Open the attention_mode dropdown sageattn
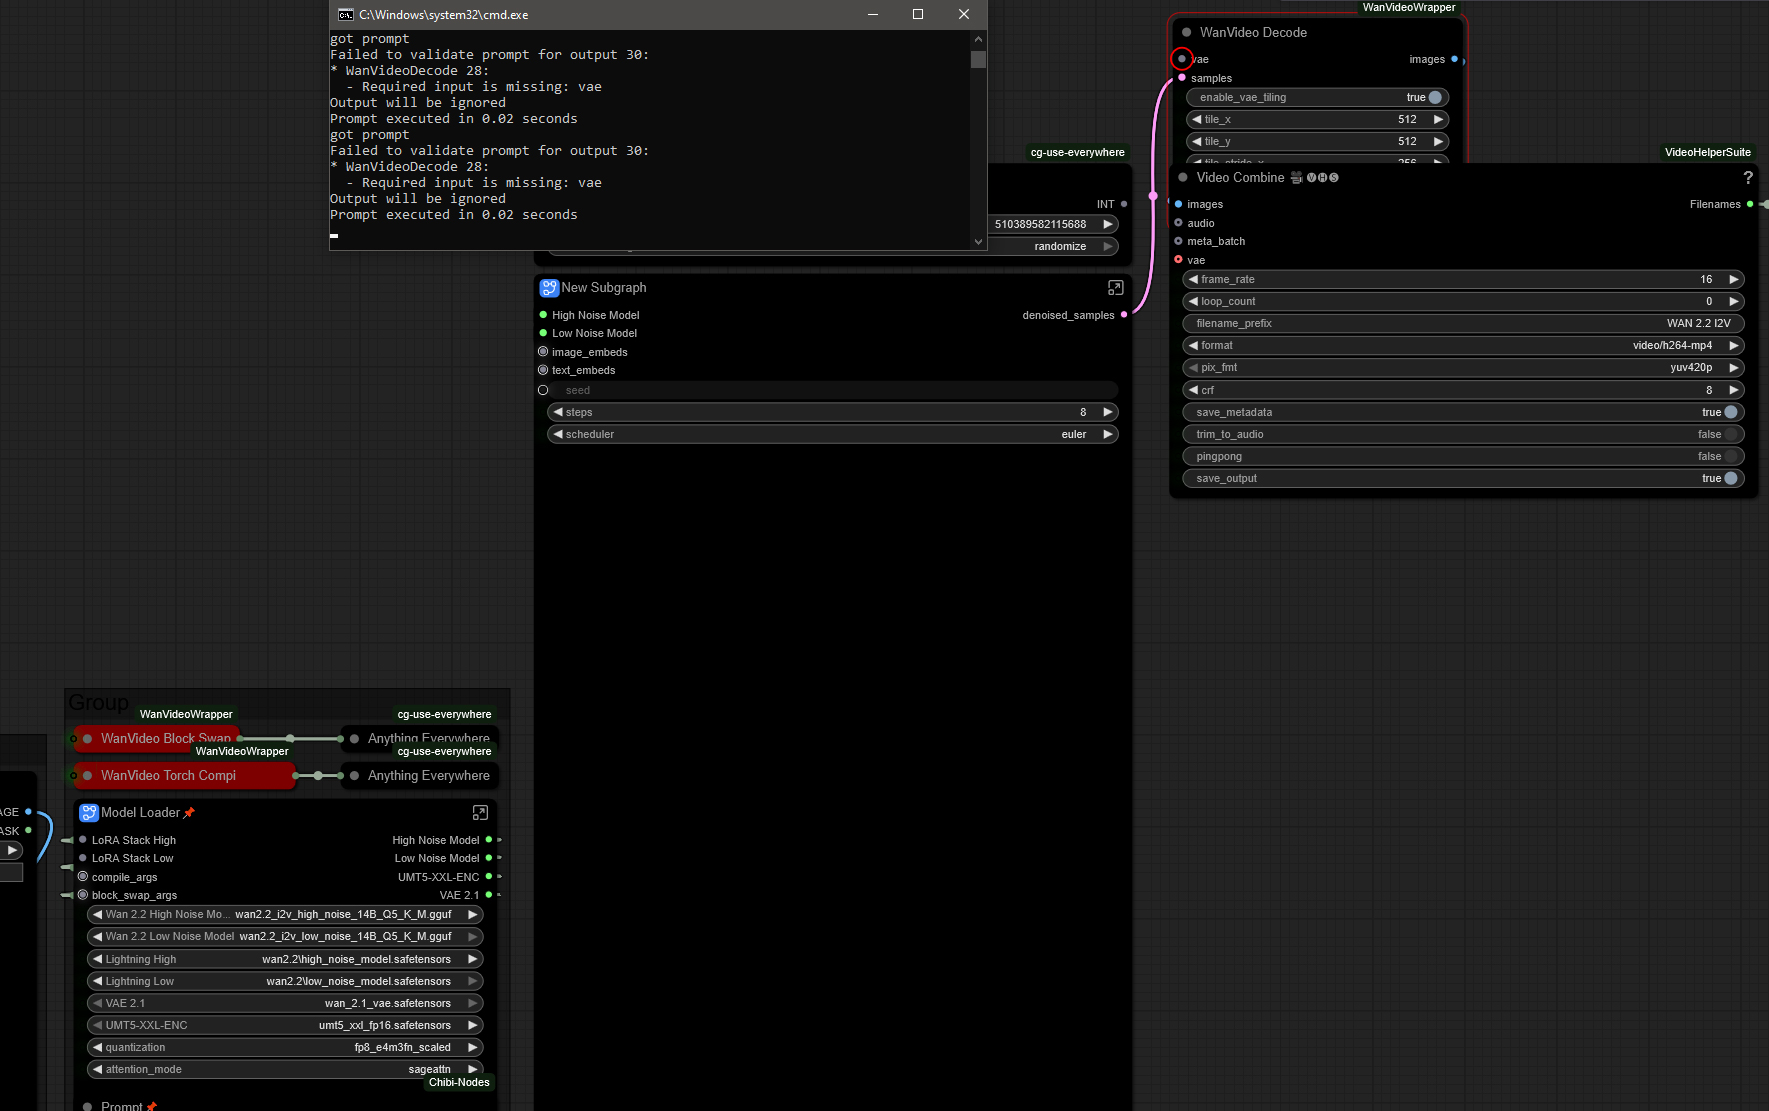This screenshot has height=1111, width=1769. click(x=285, y=1069)
